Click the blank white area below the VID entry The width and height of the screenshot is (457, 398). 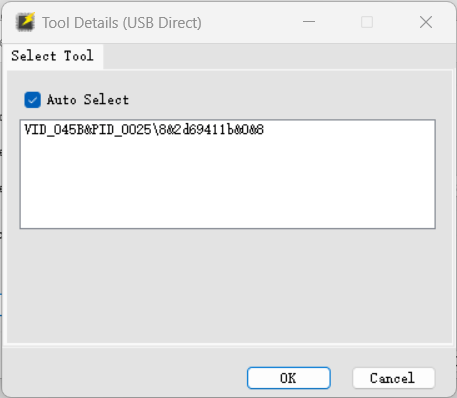coord(228,182)
